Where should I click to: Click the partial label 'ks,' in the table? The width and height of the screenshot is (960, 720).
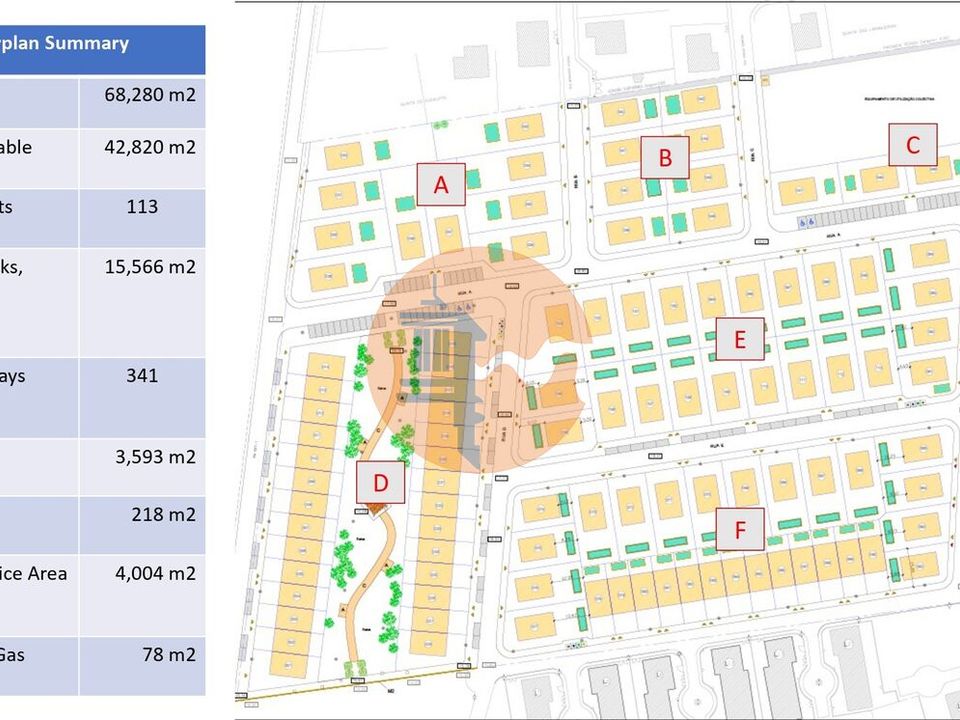pyautogui.click(x=12, y=268)
